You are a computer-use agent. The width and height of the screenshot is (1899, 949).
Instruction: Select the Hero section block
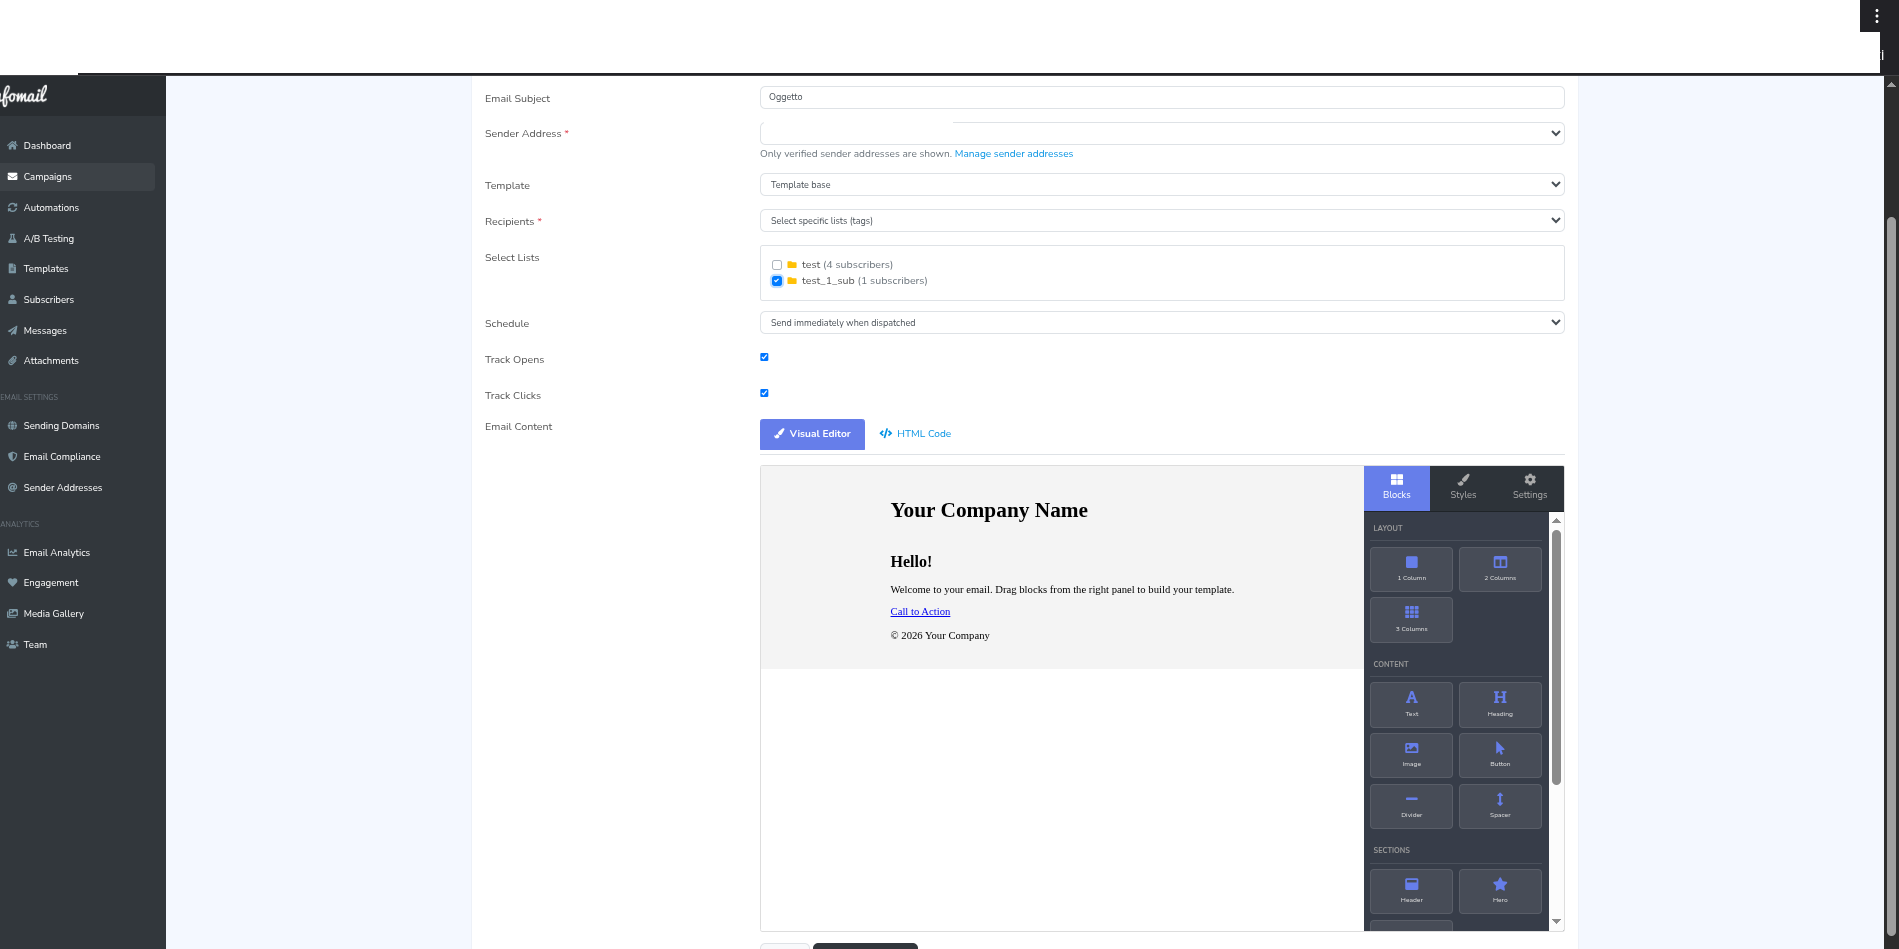click(x=1499, y=891)
